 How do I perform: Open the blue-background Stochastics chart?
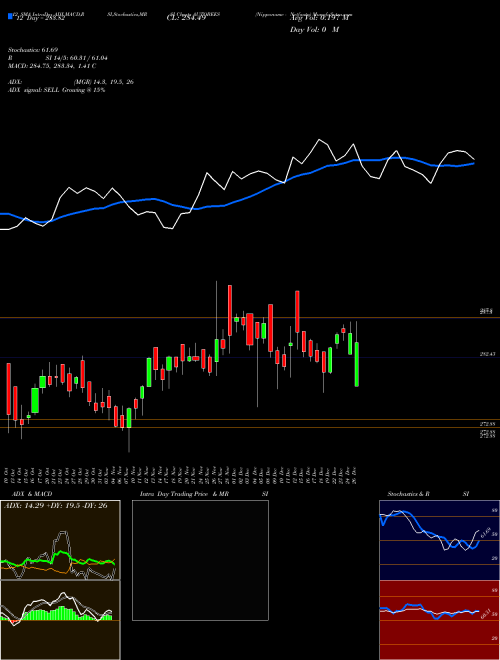pos(439,540)
